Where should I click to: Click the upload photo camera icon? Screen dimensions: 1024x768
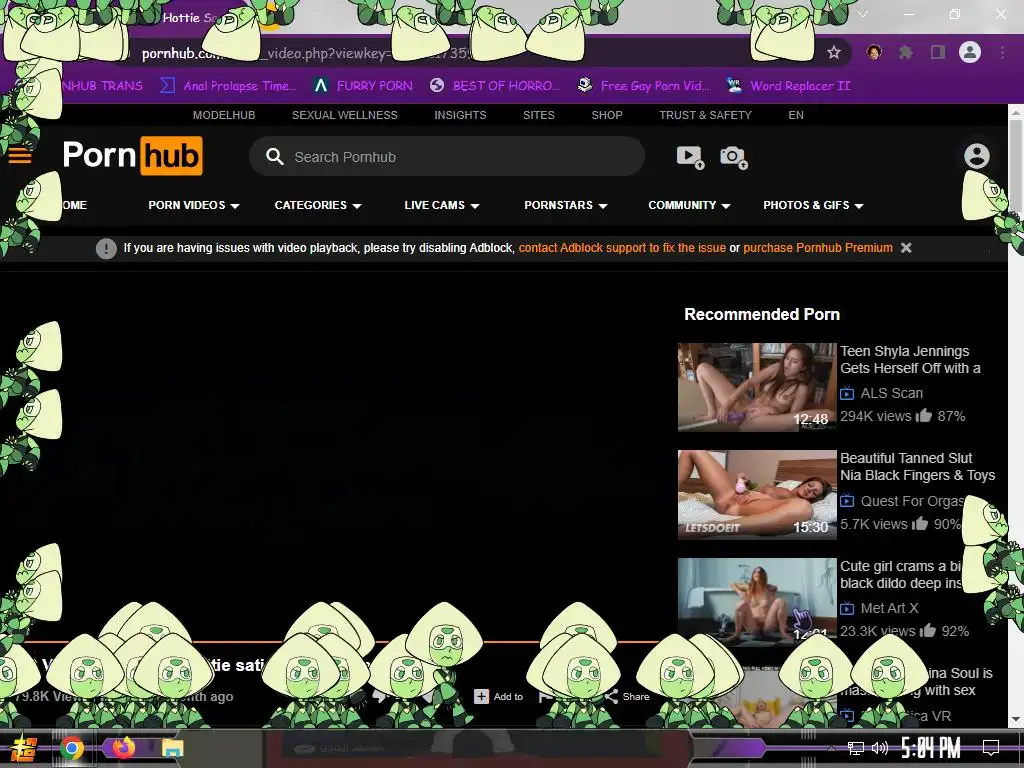(x=733, y=157)
